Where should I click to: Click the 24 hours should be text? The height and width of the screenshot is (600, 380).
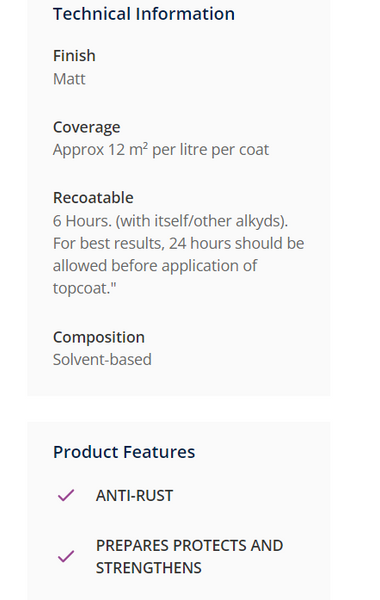237,243
